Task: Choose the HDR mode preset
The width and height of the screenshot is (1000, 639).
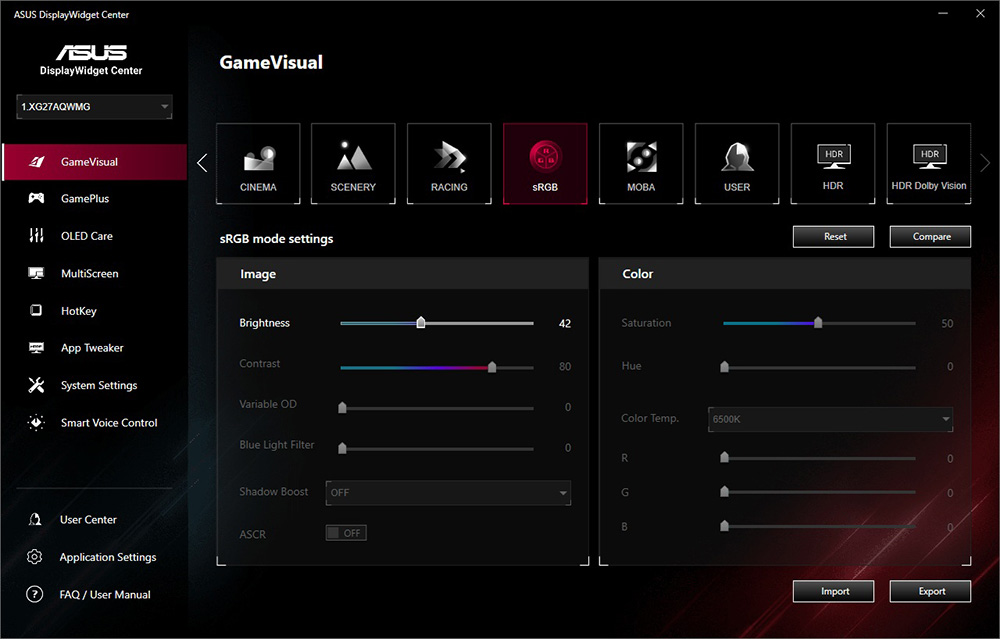Action: 833,164
